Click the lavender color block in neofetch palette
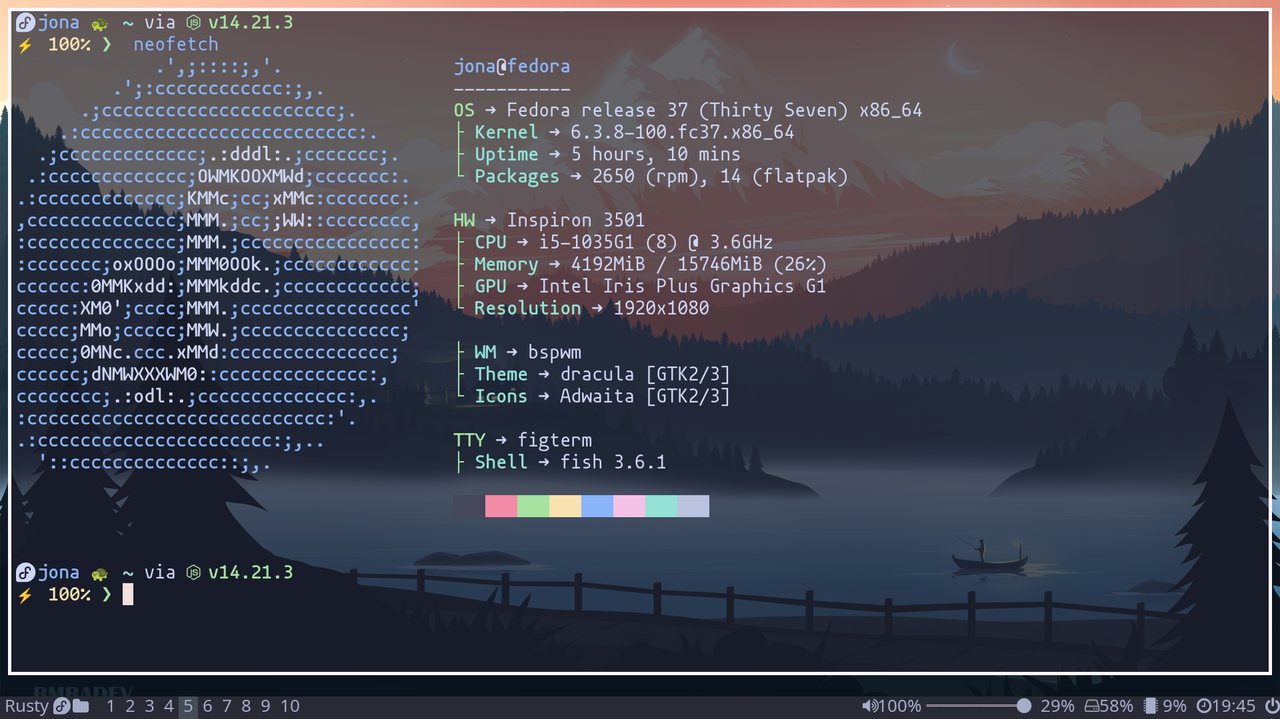This screenshot has height=719, width=1280. pyautogui.click(x=693, y=506)
